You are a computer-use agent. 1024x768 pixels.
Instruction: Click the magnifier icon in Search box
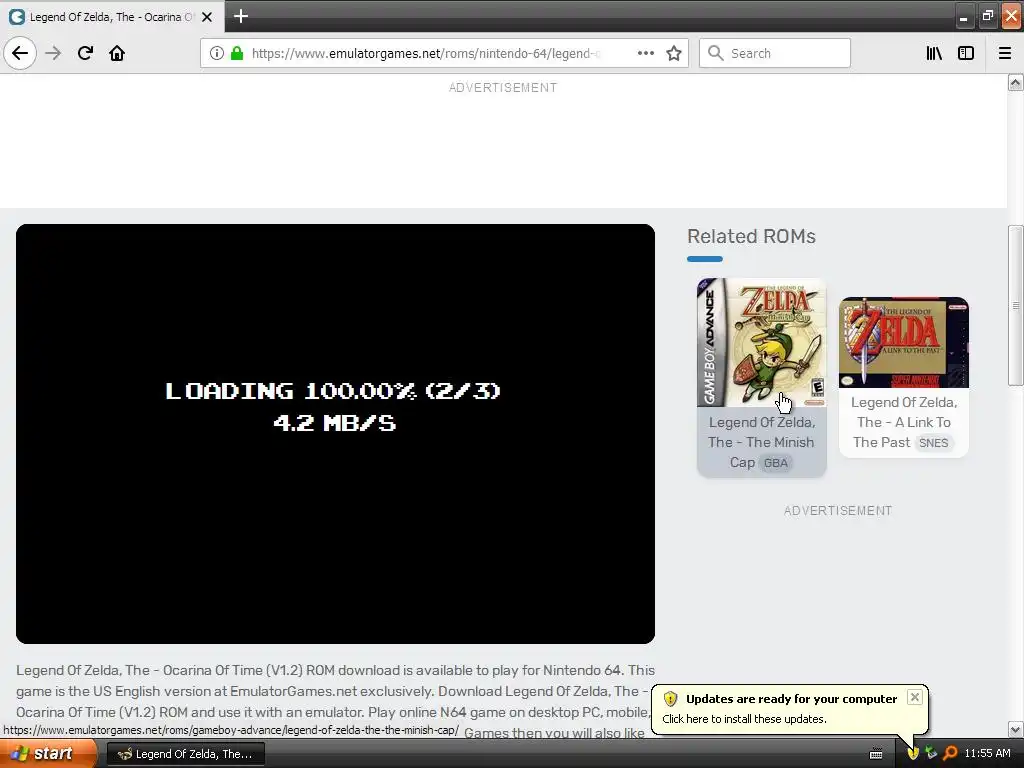(x=716, y=53)
